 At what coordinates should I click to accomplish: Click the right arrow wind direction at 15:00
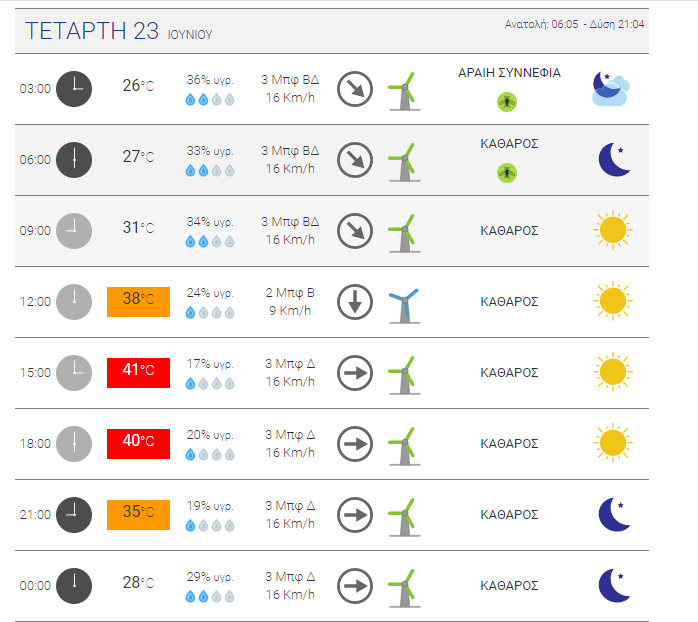click(355, 373)
